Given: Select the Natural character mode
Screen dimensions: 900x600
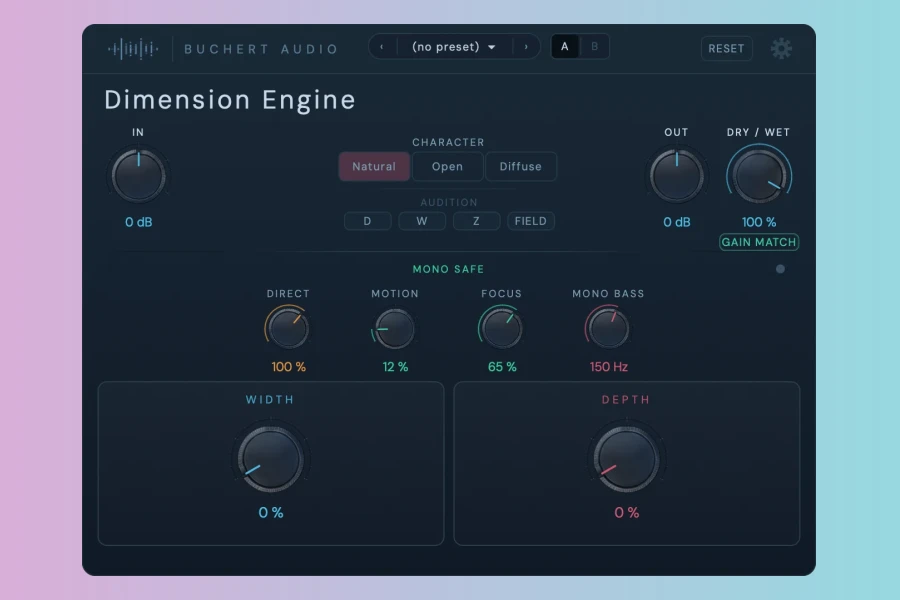Looking at the screenshot, I should 374,167.
